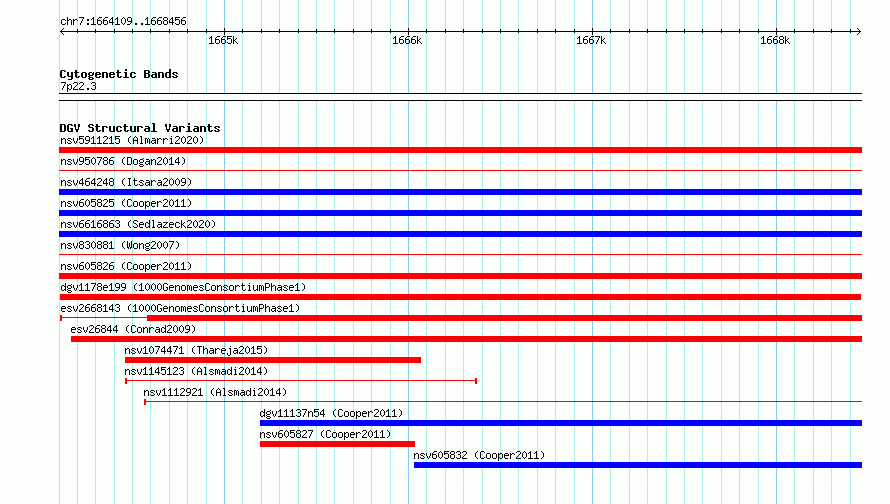Open nsv605827 (Cooper2011) label
Image resolution: width=890 pixels, height=504 pixels.
tap(325, 434)
